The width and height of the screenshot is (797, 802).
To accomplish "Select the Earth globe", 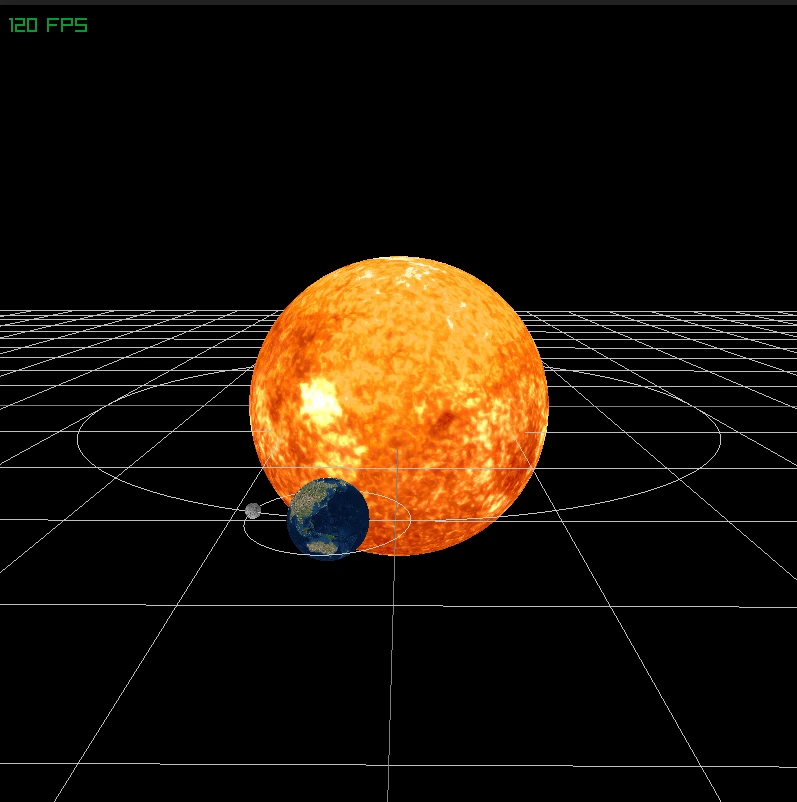I will coord(328,519).
